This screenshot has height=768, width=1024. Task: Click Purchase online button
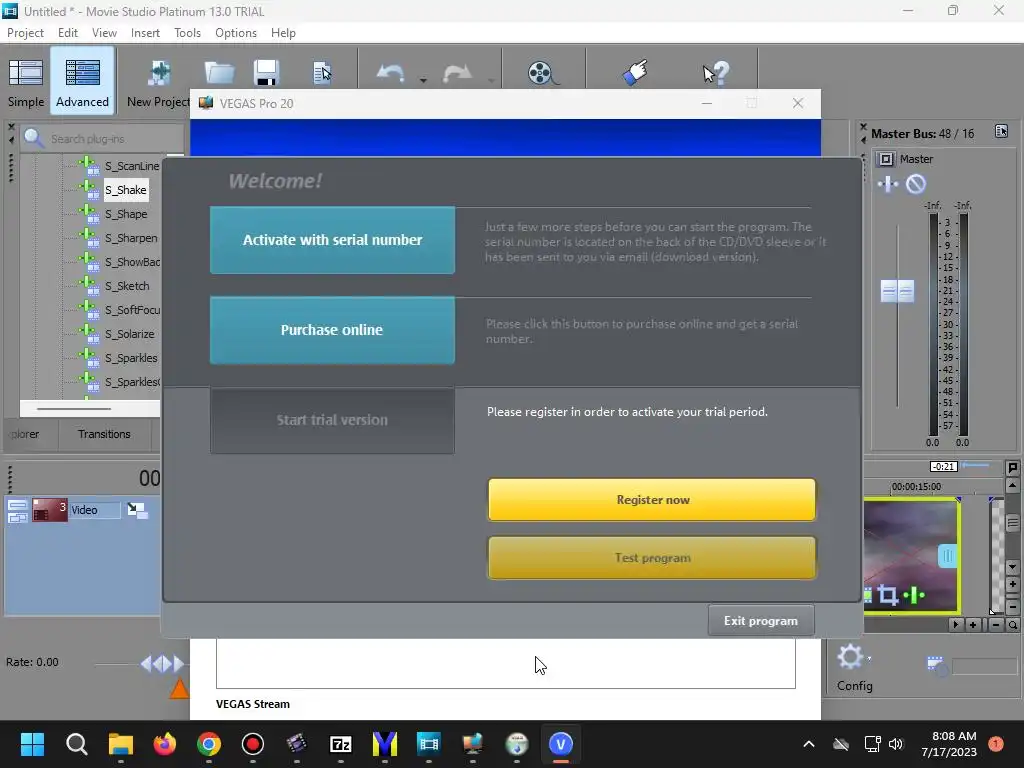(332, 330)
